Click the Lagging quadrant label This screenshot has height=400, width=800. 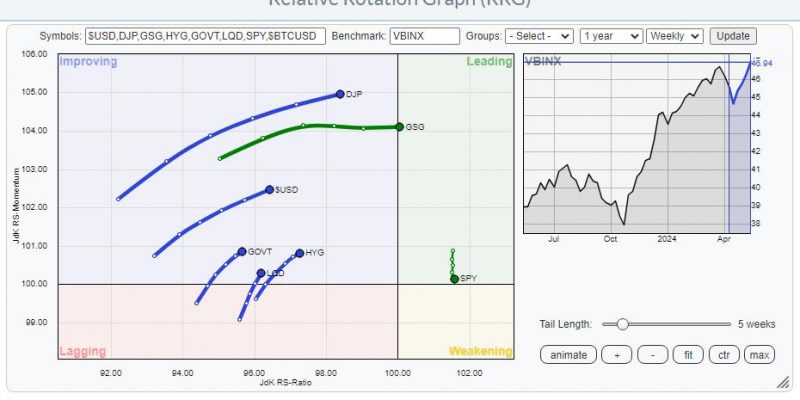pos(83,352)
